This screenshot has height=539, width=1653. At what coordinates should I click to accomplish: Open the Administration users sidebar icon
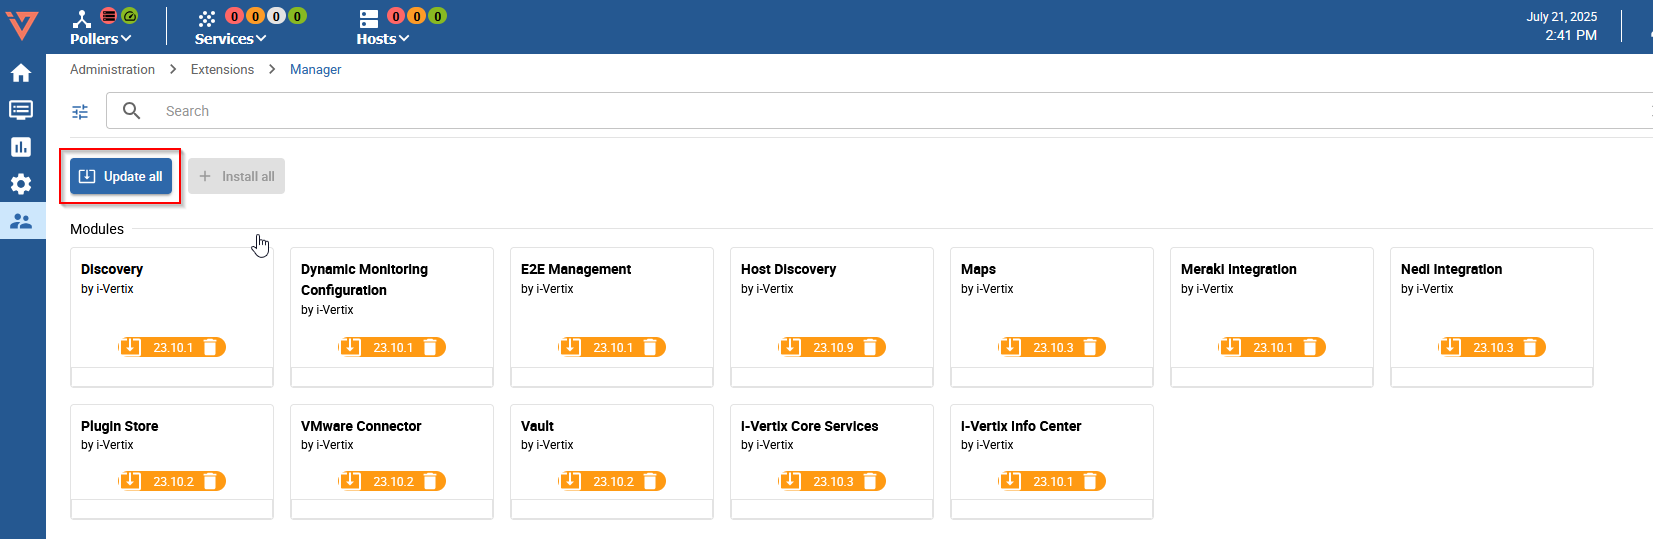[21, 221]
